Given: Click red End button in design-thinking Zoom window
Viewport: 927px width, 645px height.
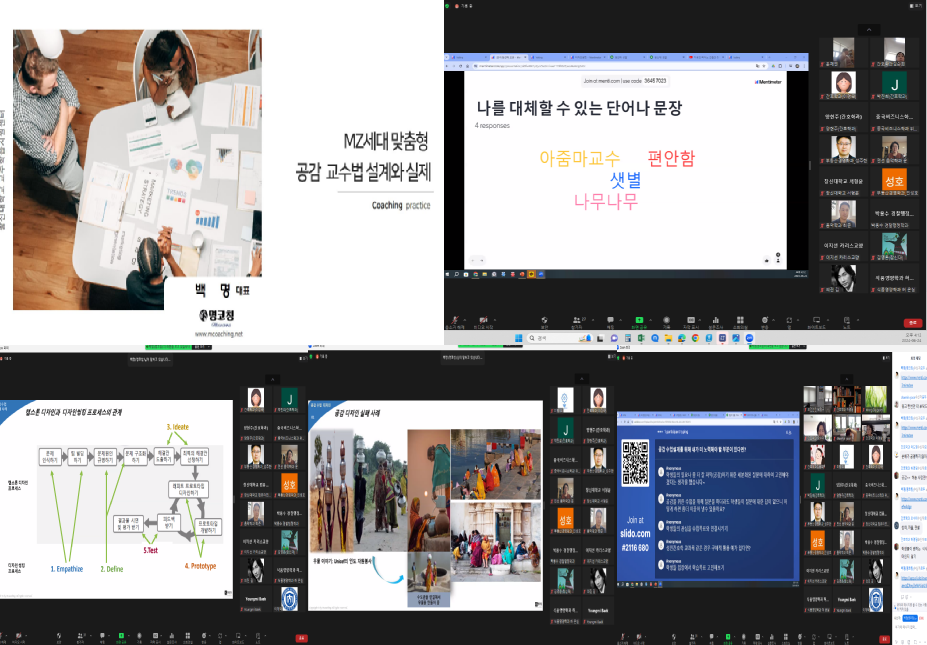Looking at the screenshot, I should point(301,638).
